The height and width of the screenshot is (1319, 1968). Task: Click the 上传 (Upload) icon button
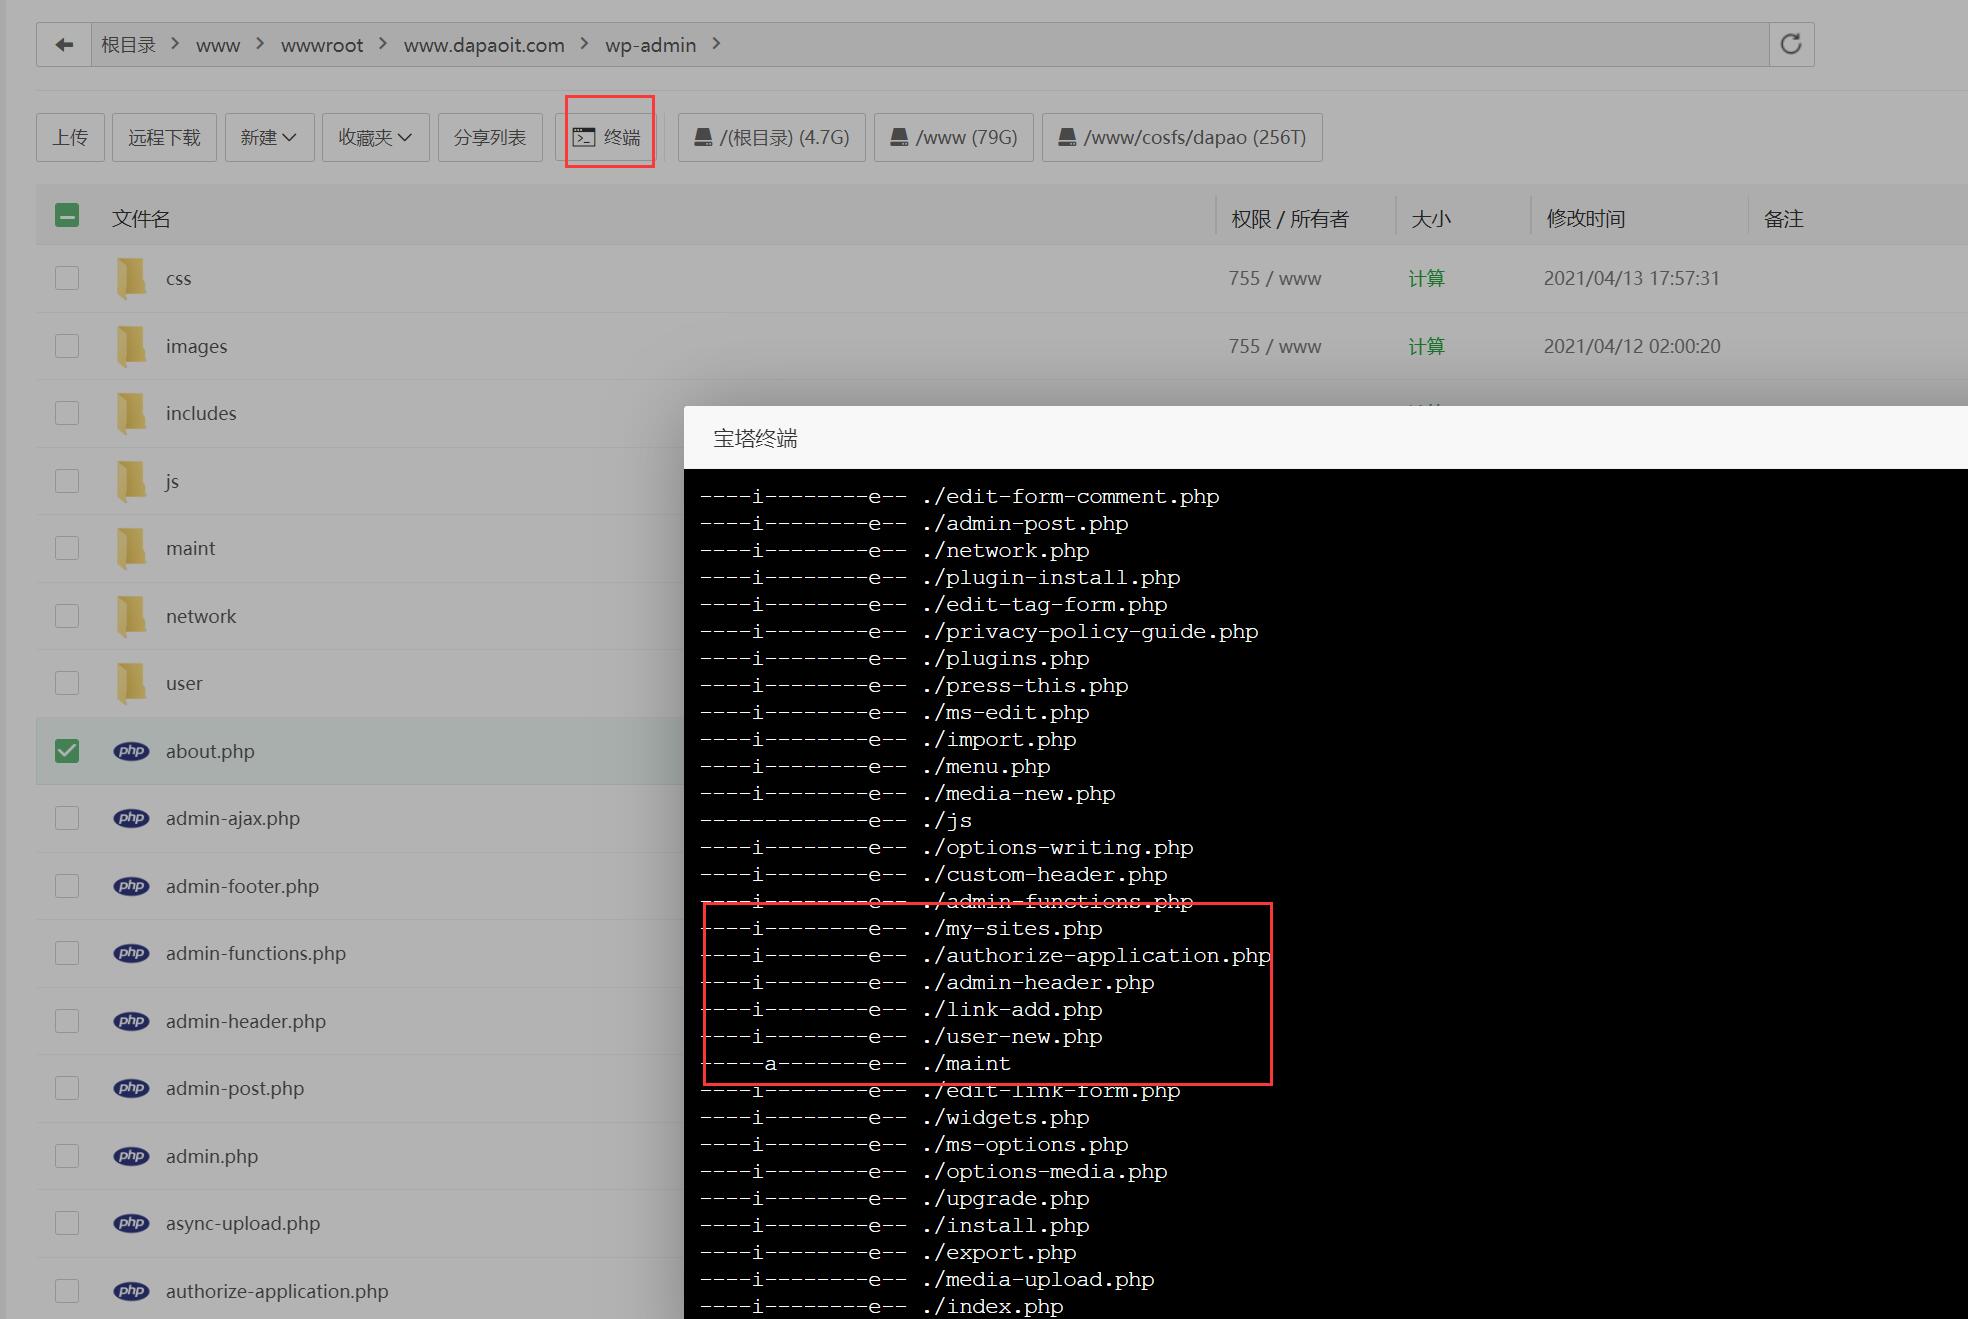(x=69, y=137)
